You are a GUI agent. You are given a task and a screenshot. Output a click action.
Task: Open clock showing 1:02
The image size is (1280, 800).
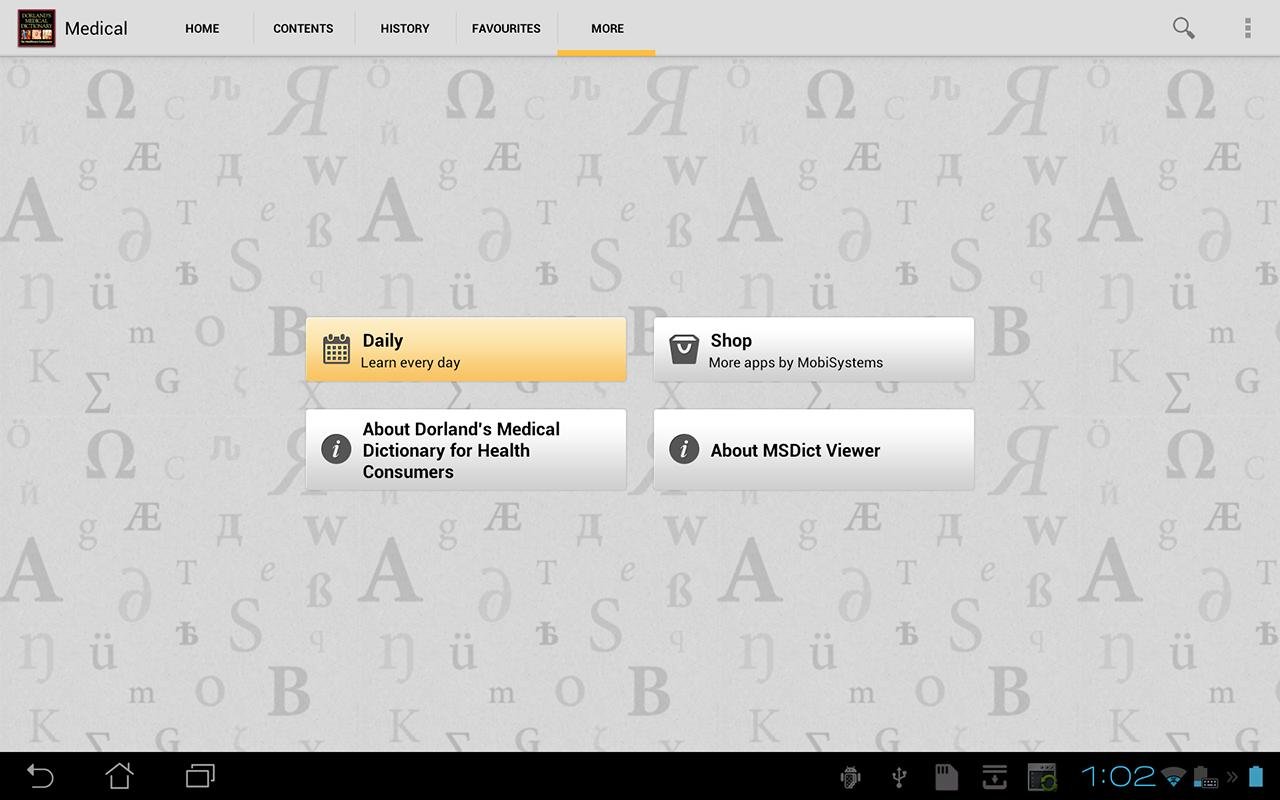pyautogui.click(x=1118, y=777)
